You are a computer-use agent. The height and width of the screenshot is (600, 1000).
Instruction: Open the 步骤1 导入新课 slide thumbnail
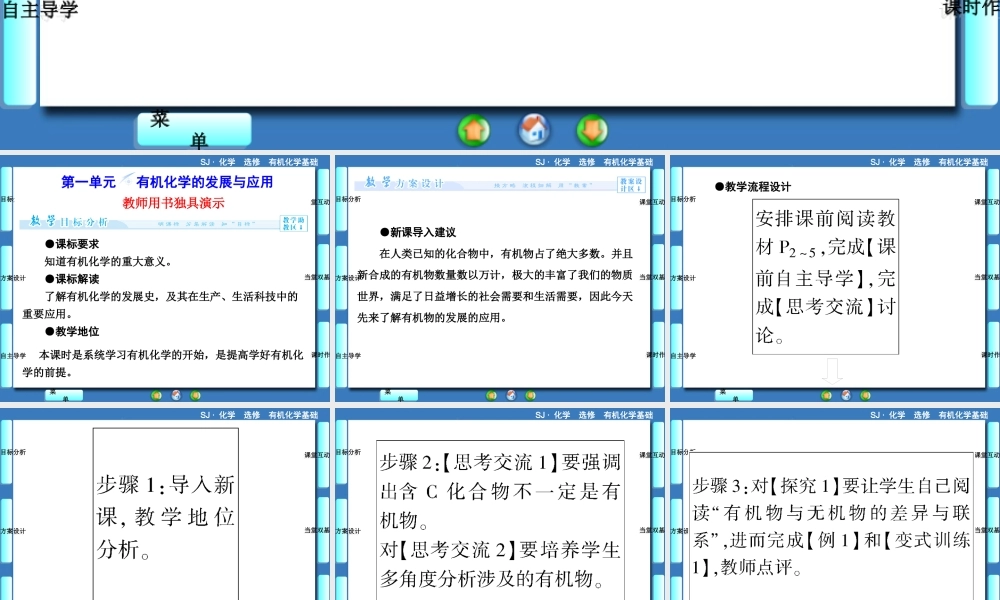[x=165, y=504]
